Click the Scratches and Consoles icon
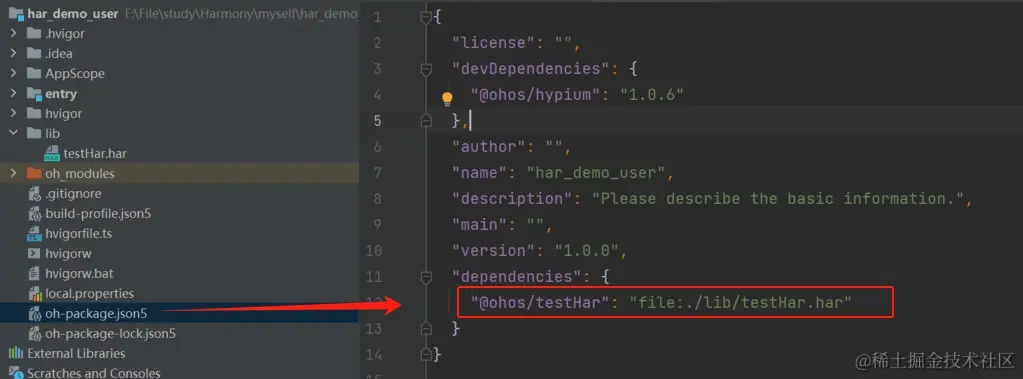Screen dimensions: 1023x379 16,373
